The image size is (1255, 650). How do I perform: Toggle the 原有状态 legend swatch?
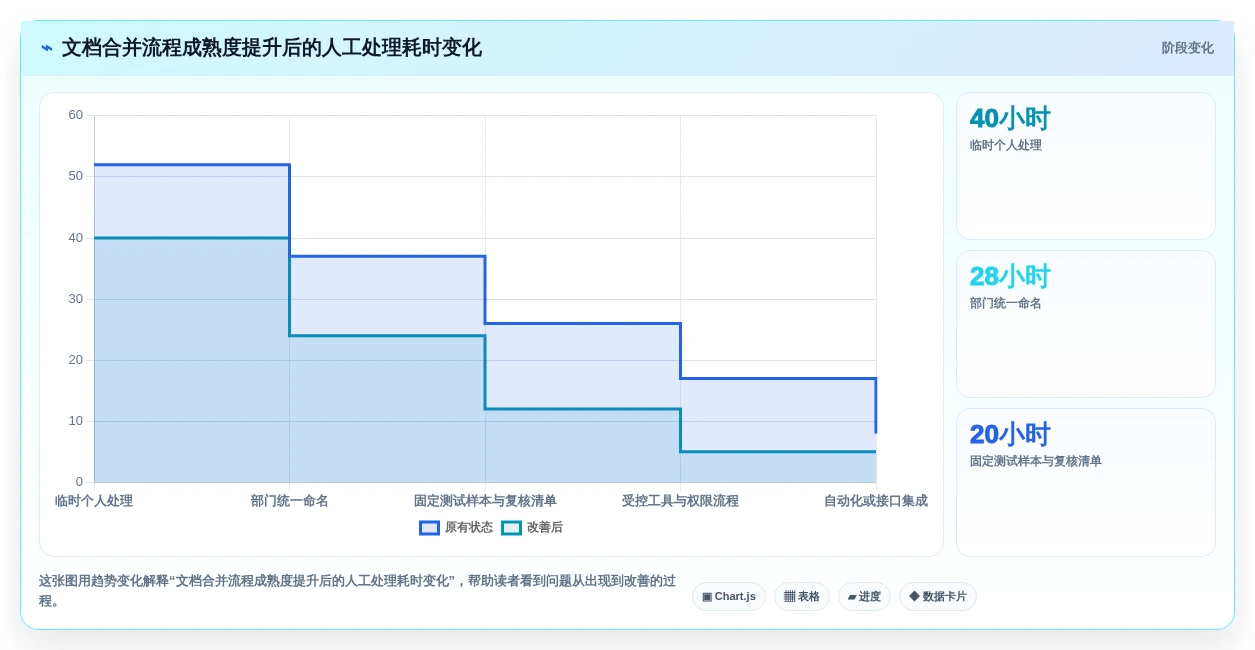pyautogui.click(x=429, y=528)
